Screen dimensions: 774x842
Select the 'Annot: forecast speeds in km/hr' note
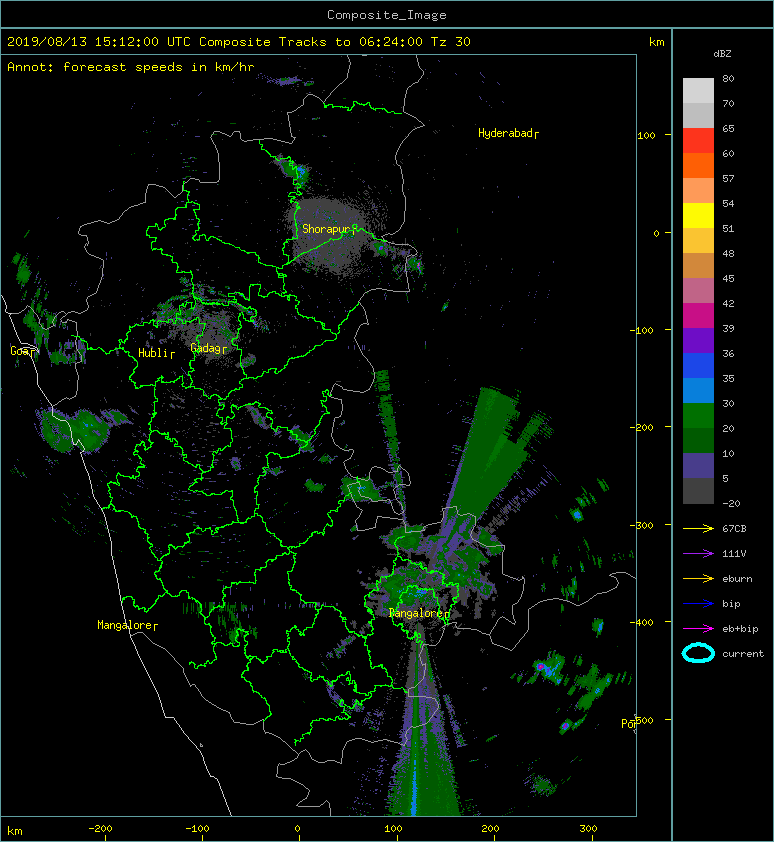tap(131, 67)
